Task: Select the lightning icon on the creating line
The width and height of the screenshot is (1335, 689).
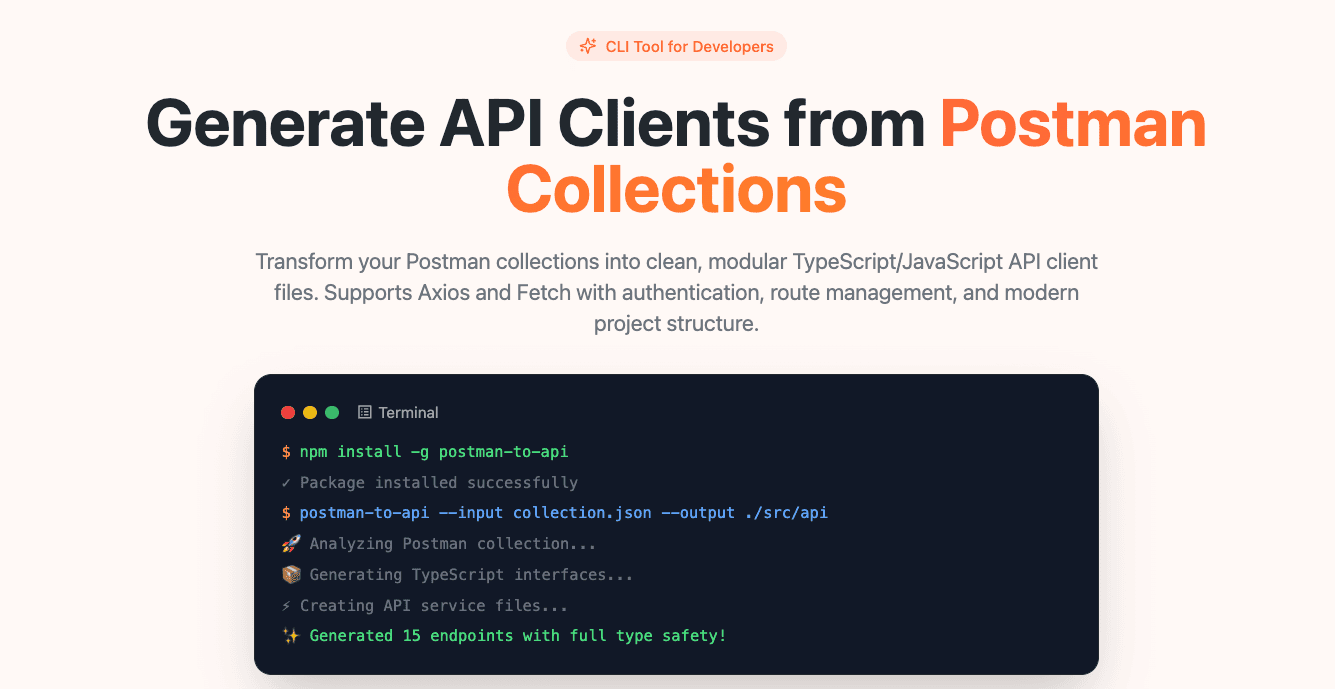Action: (x=286, y=605)
